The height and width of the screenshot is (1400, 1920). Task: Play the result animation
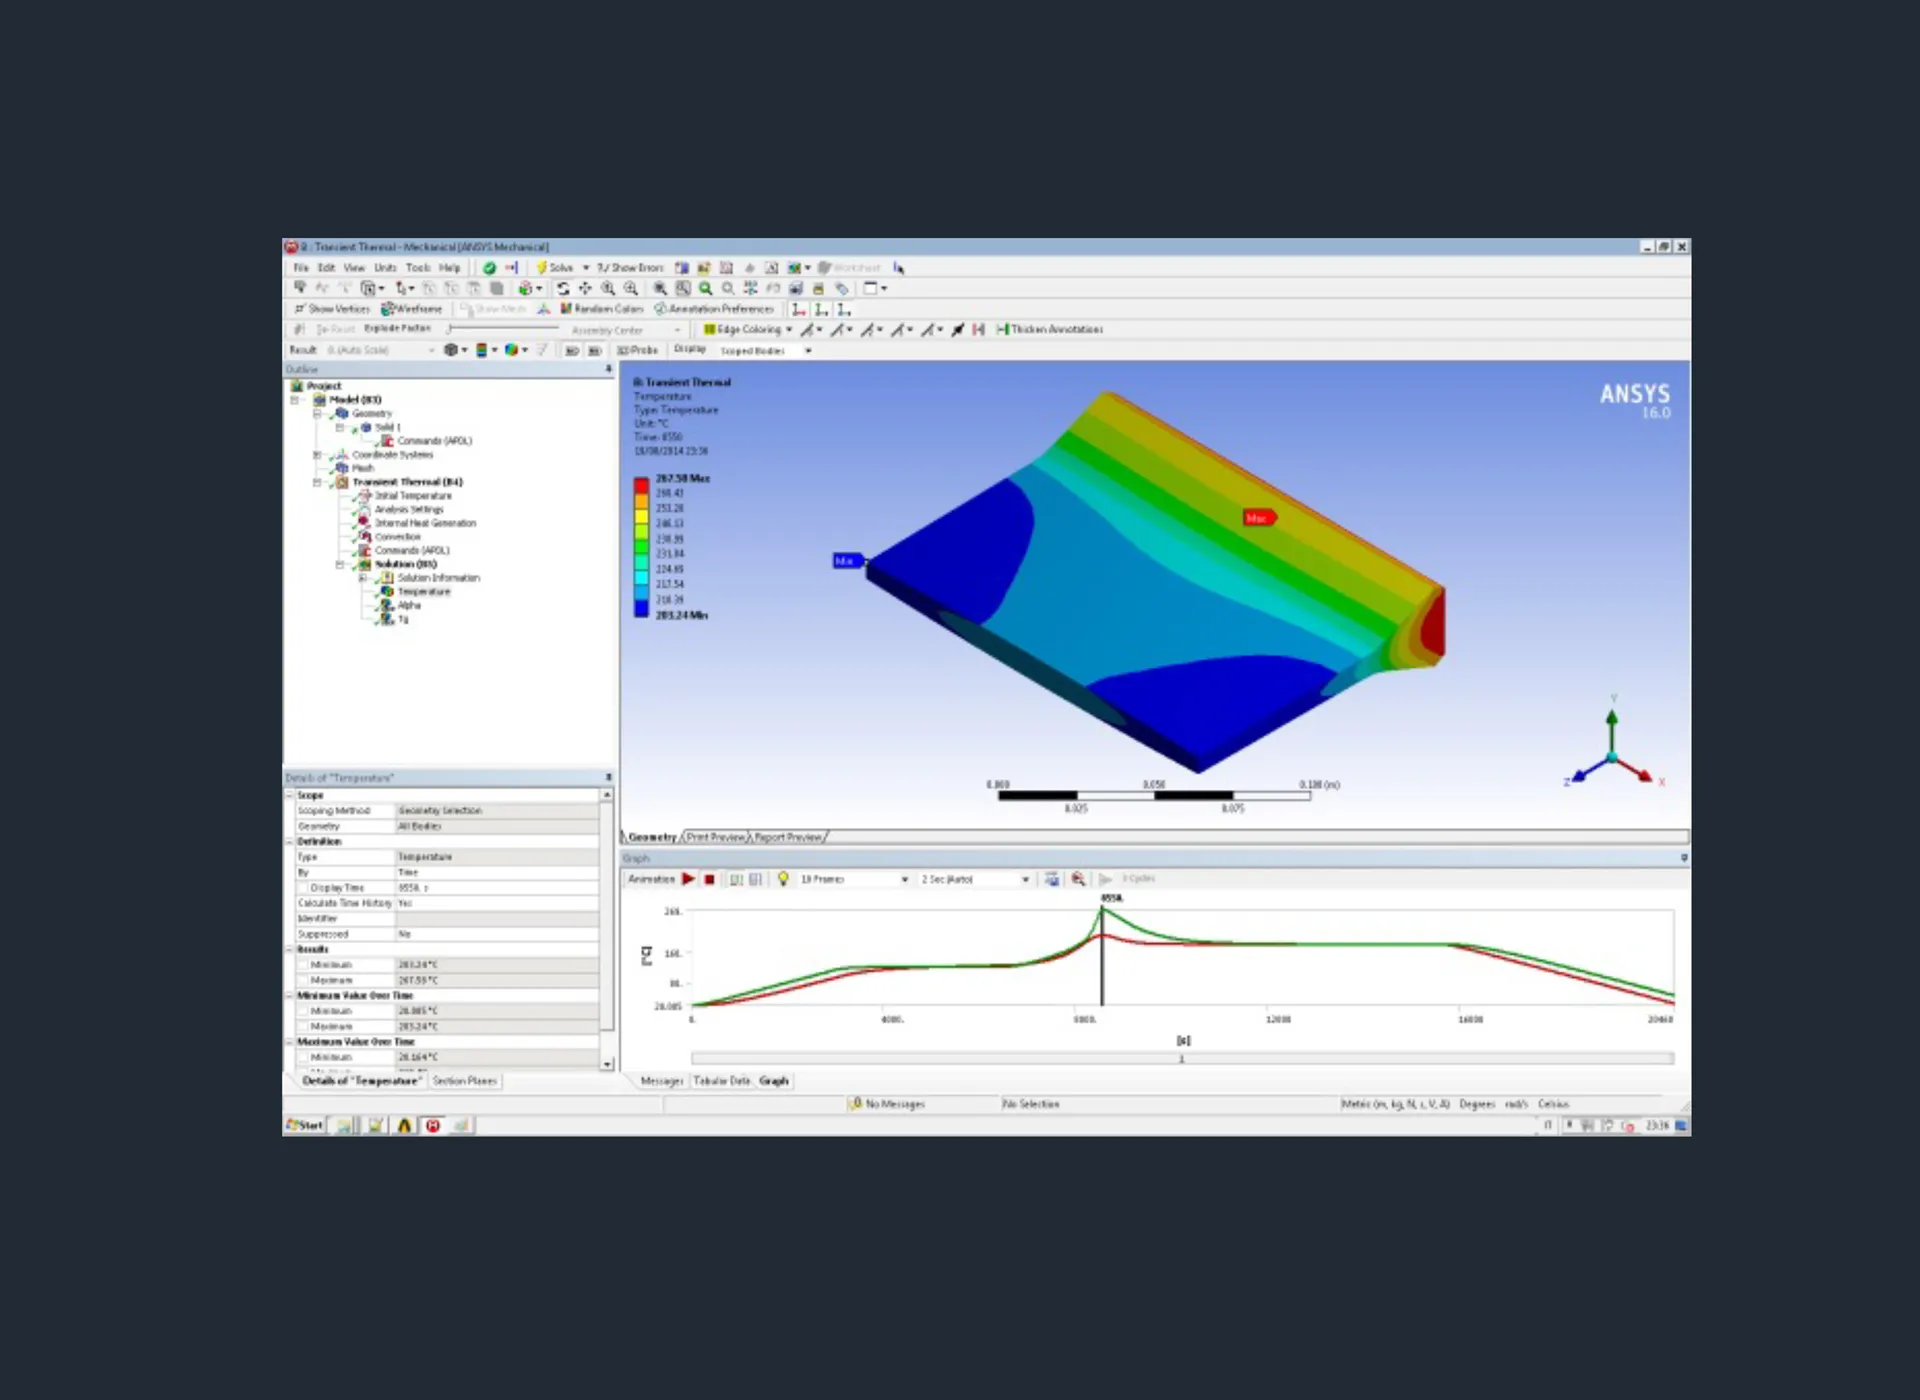pos(688,879)
